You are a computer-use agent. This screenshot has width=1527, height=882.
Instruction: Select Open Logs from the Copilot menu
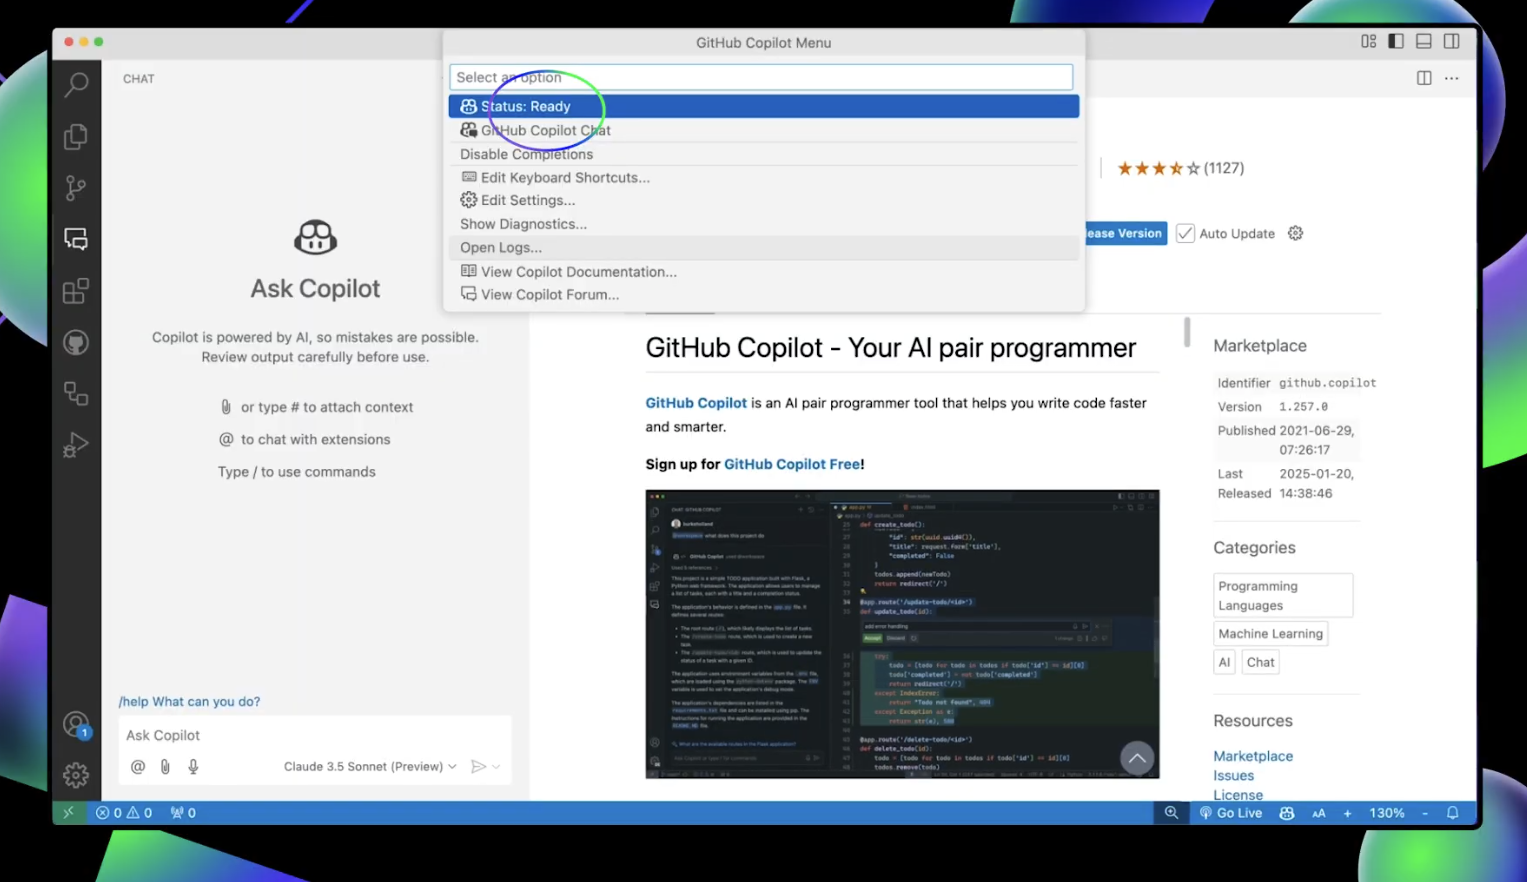(500, 247)
